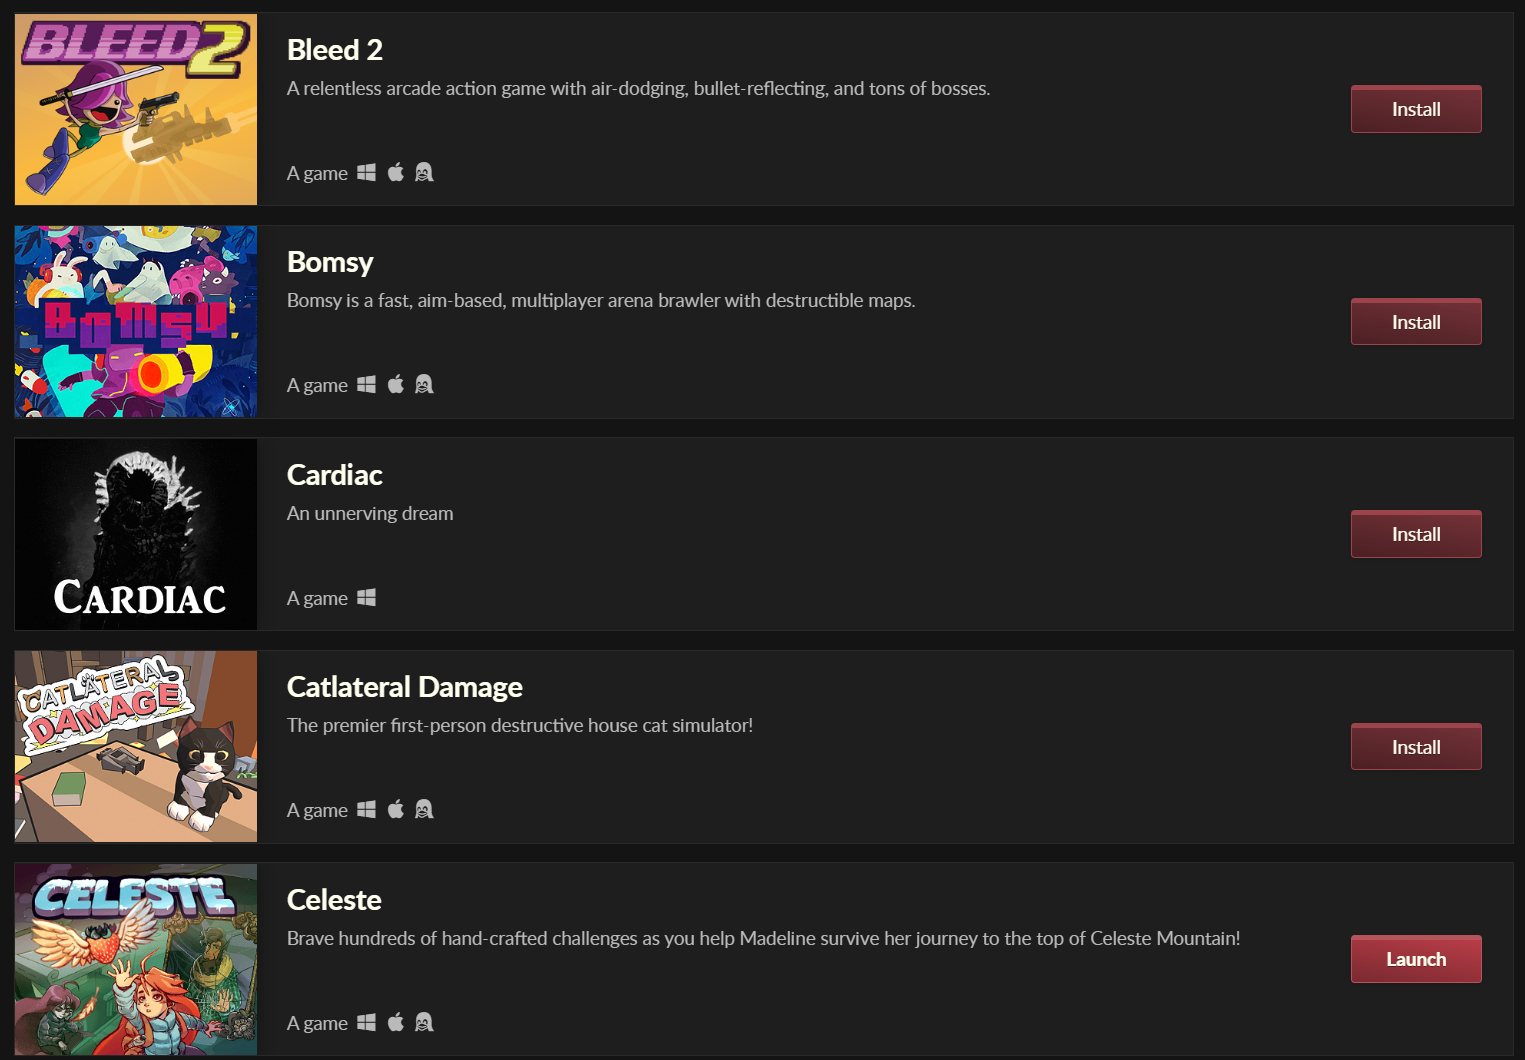Click the Apple icon on the Catlateral Damage row
The width and height of the screenshot is (1525, 1060).
pos(396,809)
